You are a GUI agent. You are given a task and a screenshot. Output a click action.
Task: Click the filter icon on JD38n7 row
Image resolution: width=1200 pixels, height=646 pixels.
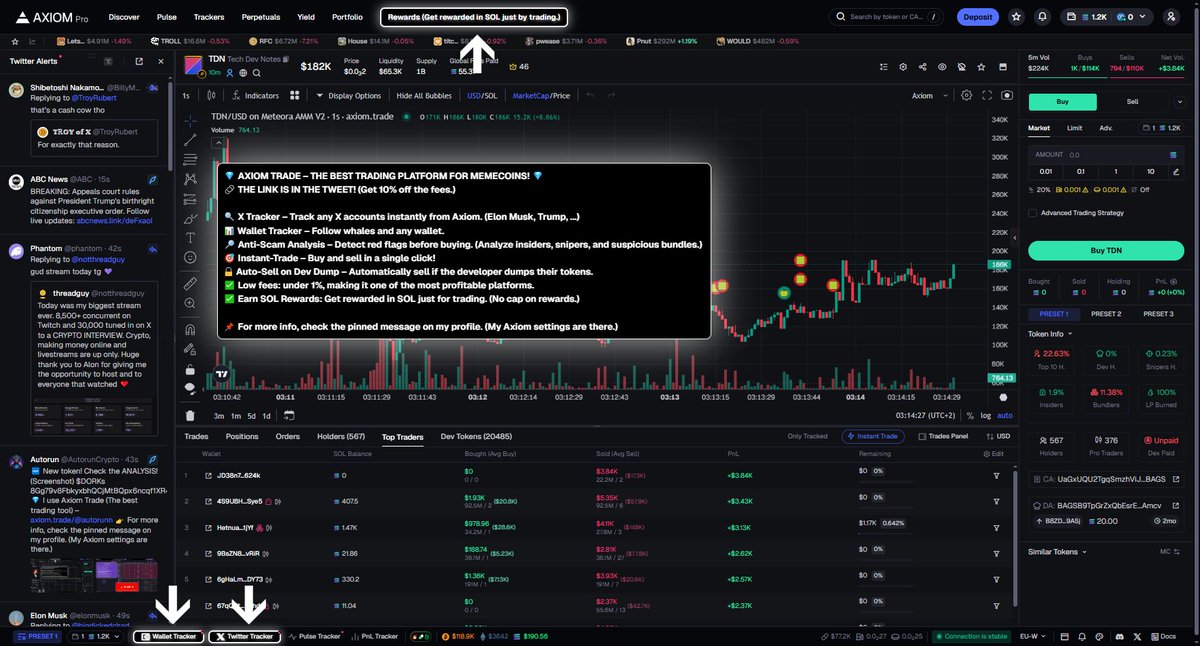(996, 476)
